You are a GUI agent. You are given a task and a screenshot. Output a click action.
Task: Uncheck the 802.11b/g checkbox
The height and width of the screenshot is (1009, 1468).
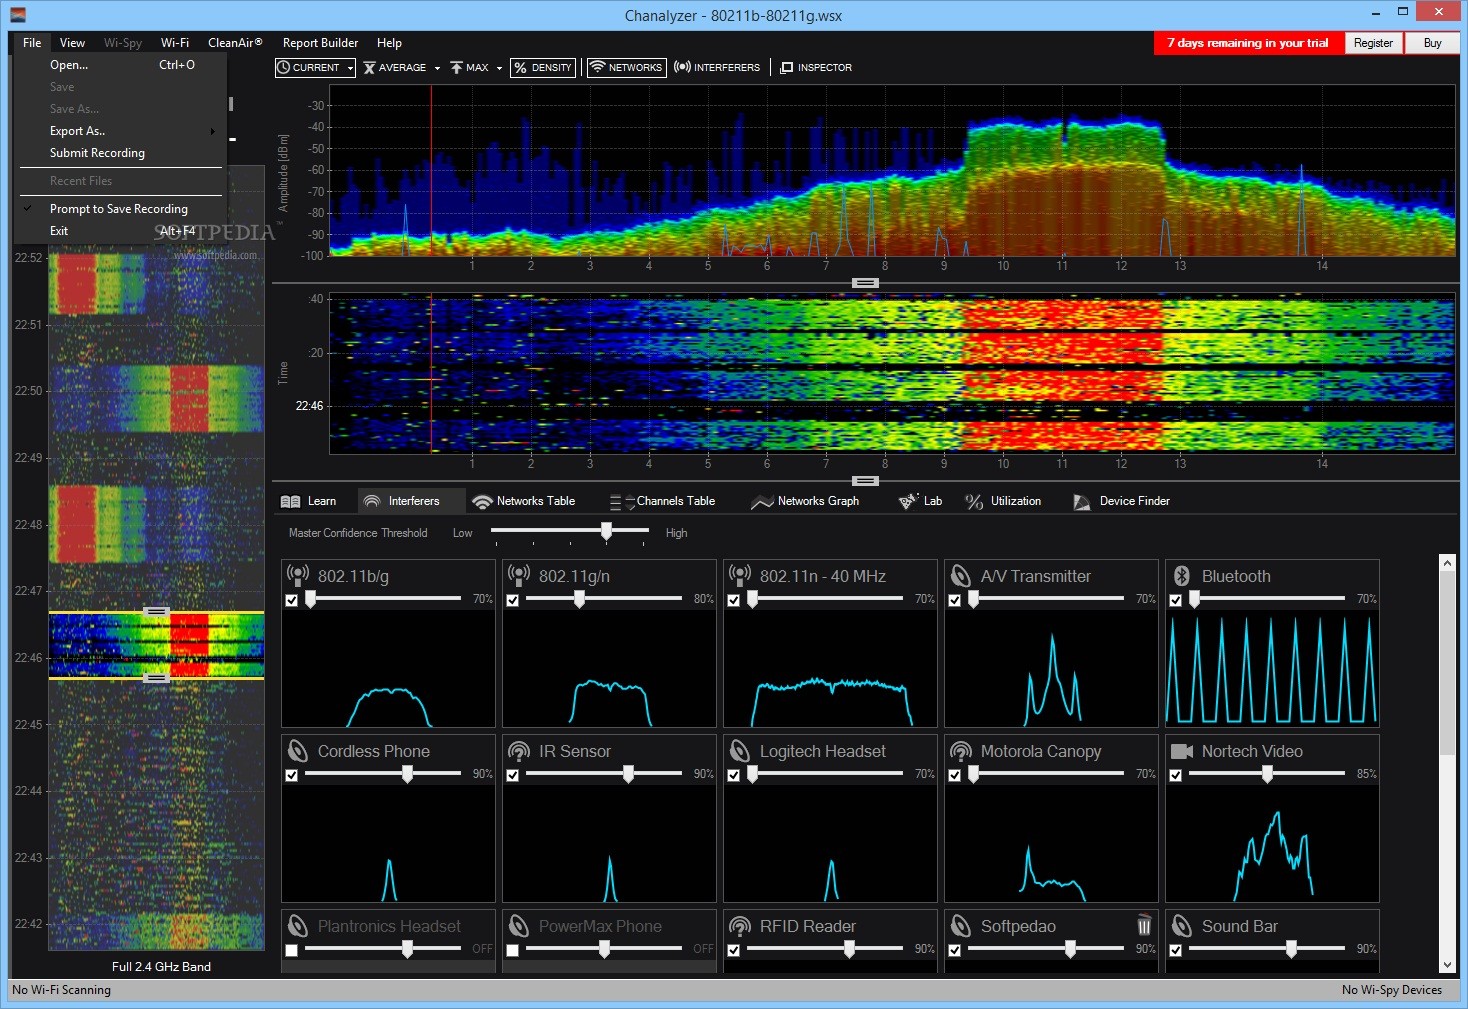[291, 600]
